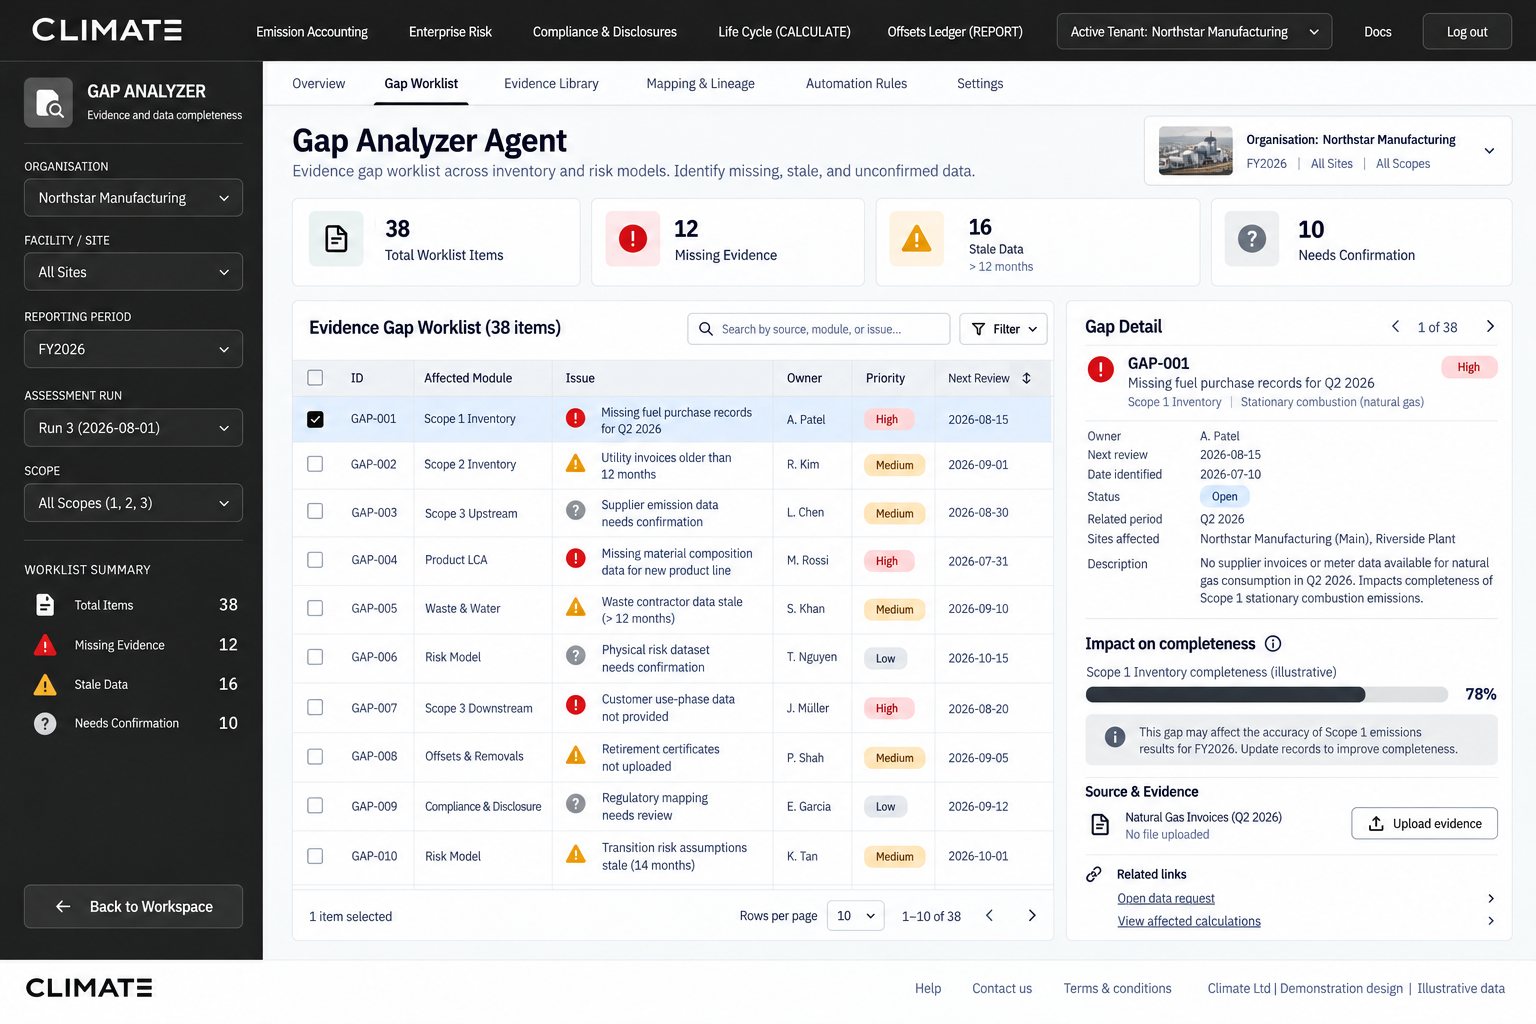The image size is (1536, 1024).
Task: Click the info icon next to Impact on completeness
Action: [x=1273, y=644]
